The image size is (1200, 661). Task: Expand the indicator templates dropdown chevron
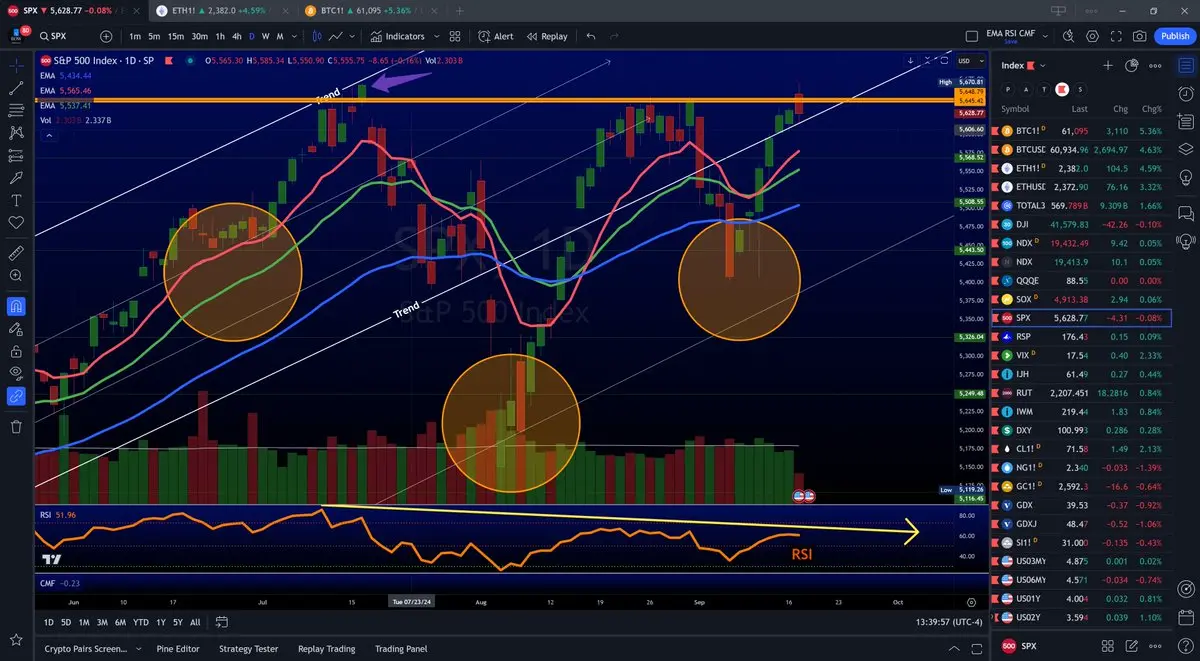click(434, 36)
